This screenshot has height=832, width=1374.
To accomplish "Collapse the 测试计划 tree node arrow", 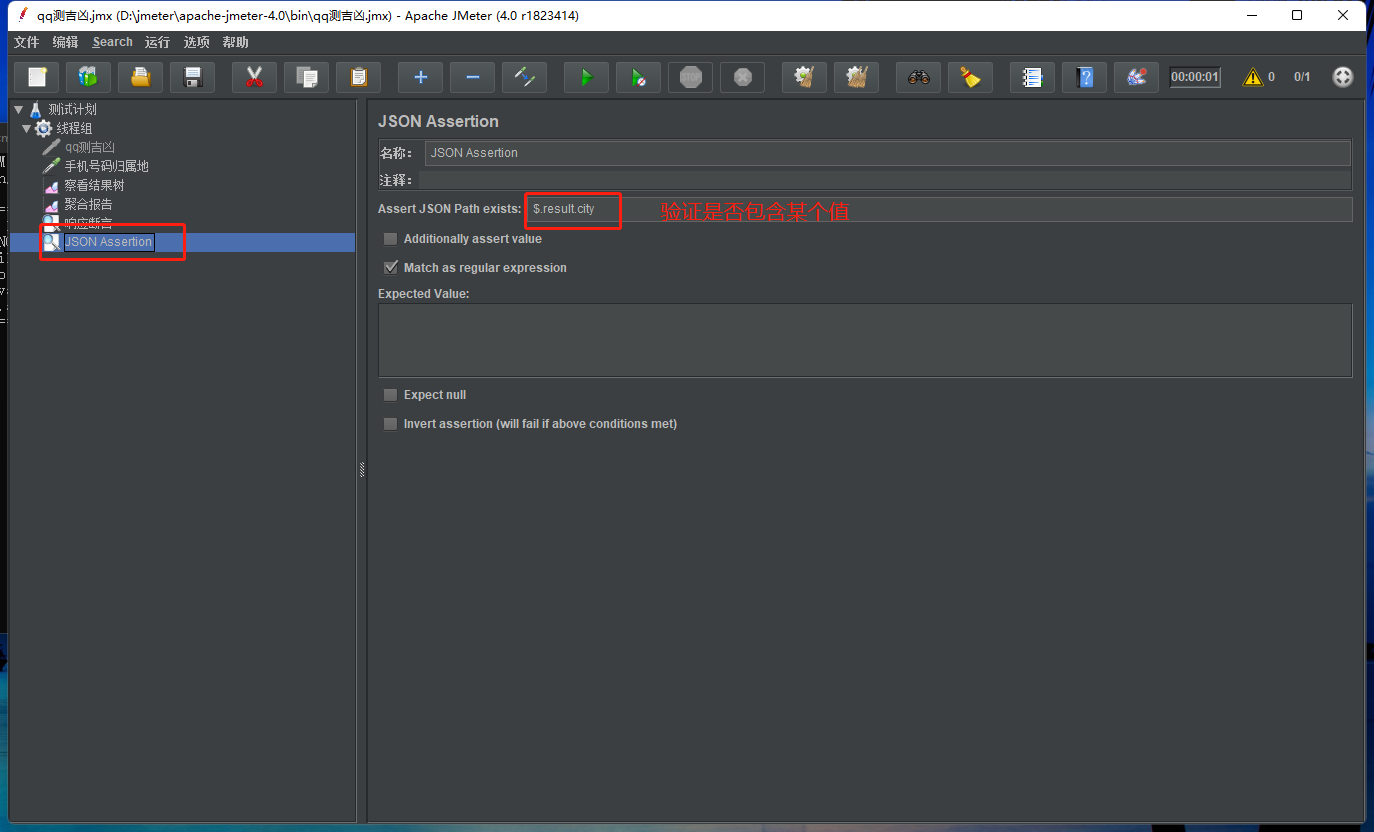I will pos(18,109).
